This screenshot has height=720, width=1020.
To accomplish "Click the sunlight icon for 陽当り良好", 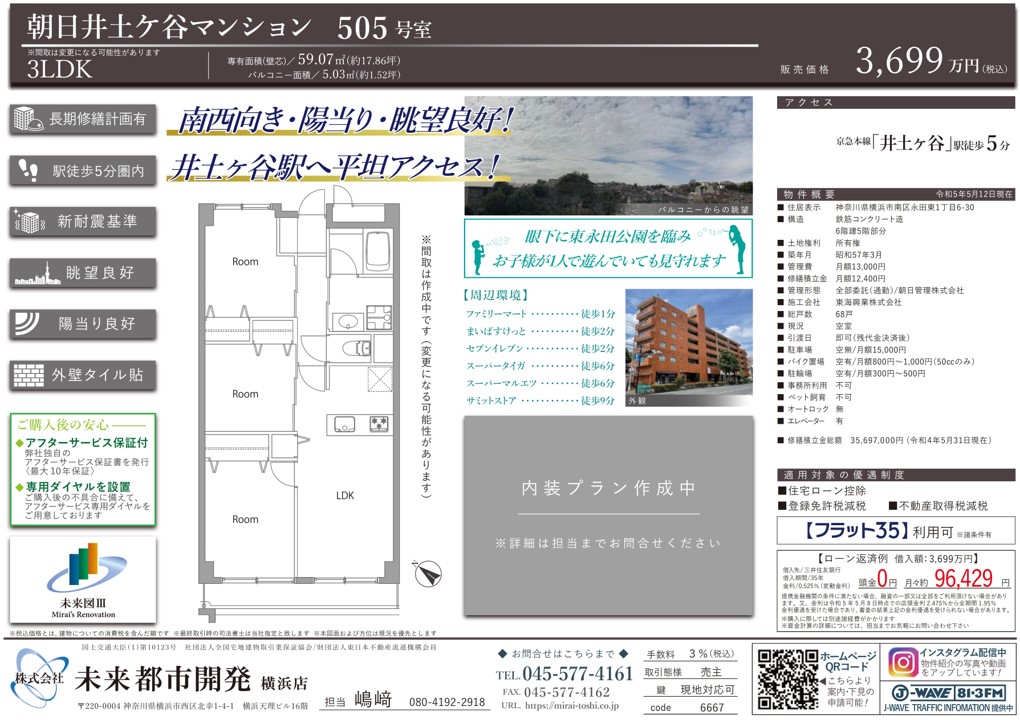I will click(27, 323).
